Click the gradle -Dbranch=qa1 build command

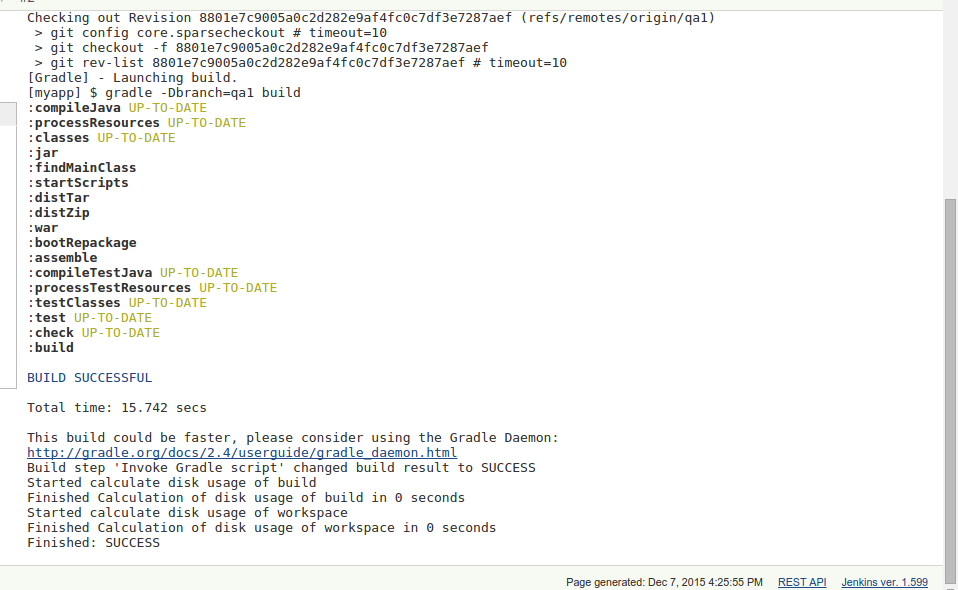203,92
